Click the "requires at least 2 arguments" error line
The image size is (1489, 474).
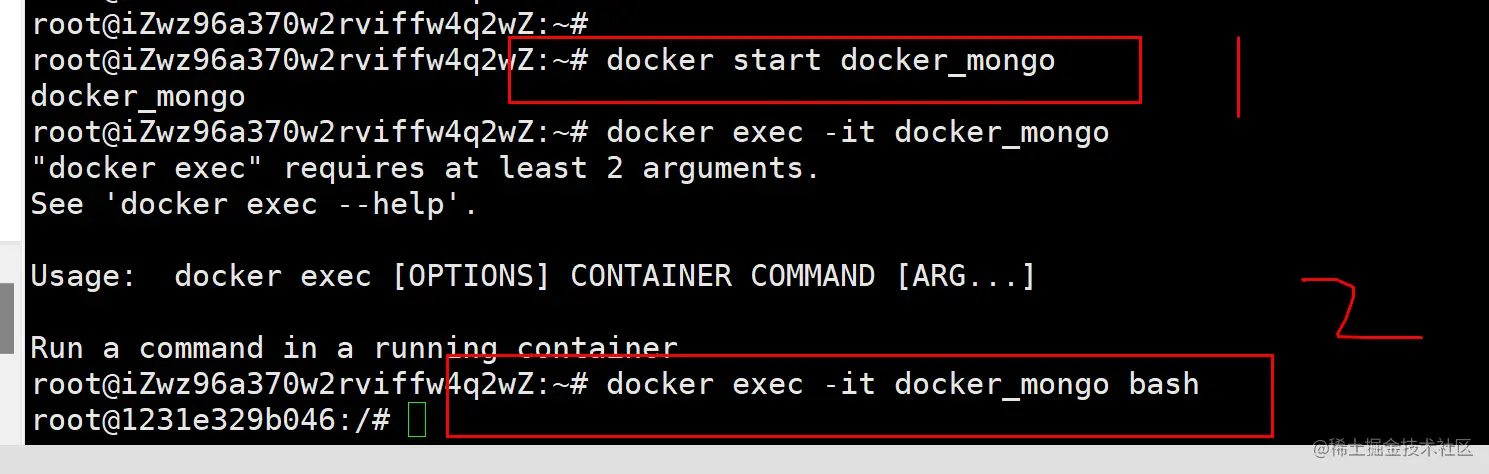point(426,168)
